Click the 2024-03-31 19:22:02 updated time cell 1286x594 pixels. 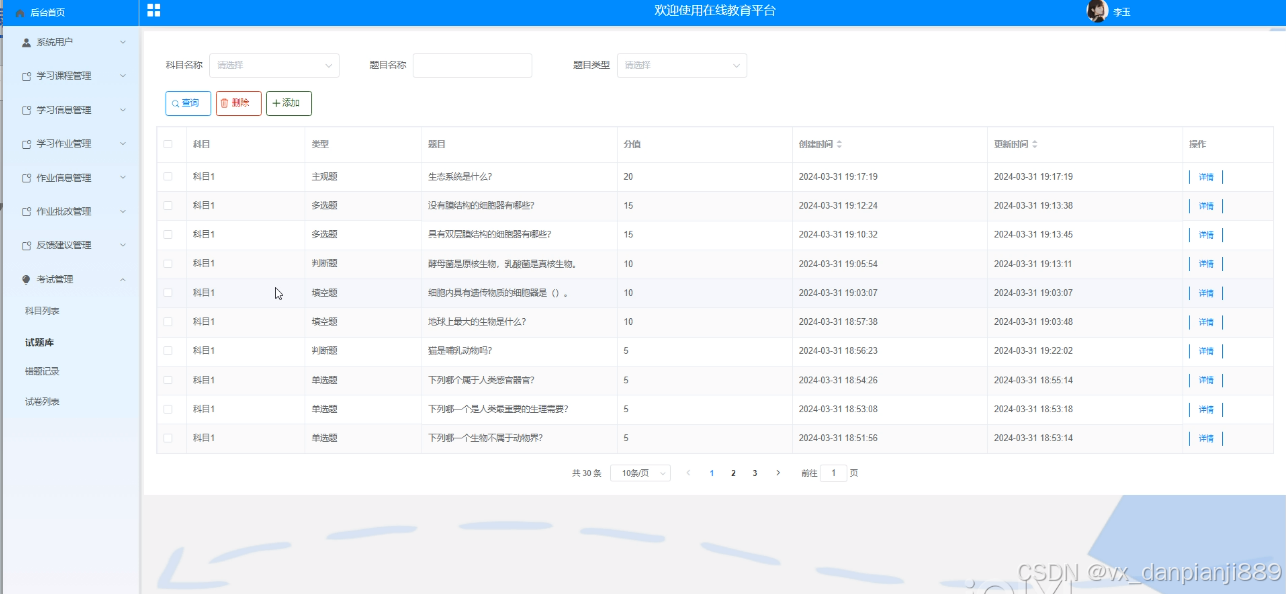(x=1033, y=352)
